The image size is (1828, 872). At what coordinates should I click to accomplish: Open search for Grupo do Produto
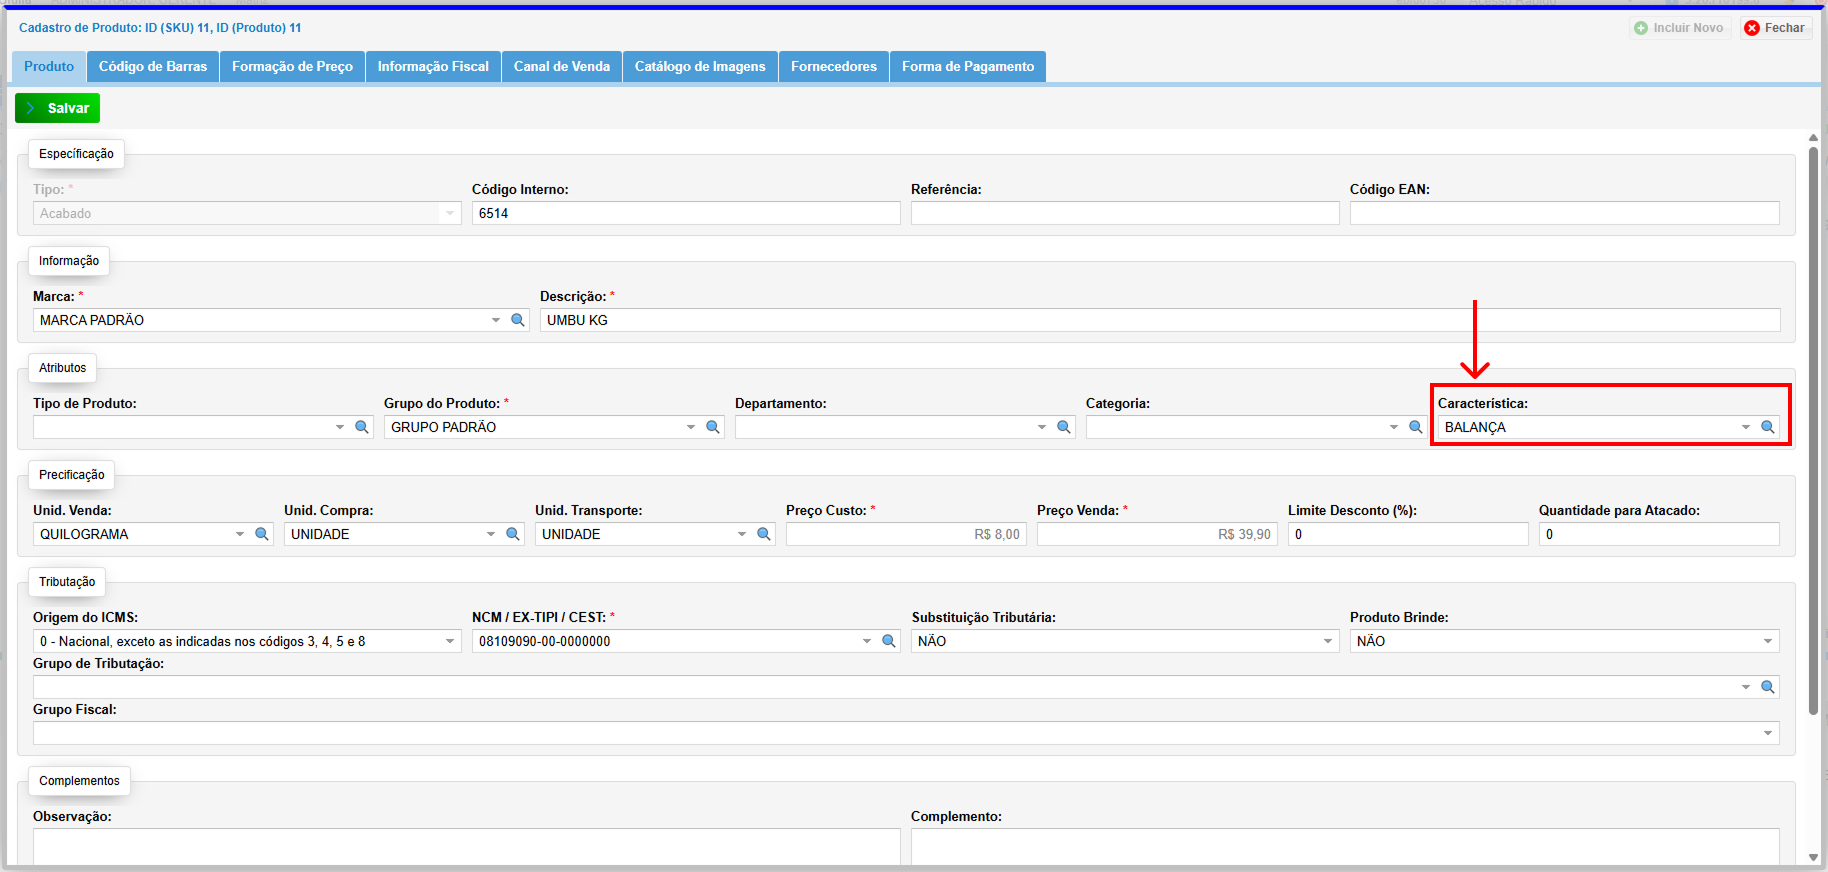713,427
